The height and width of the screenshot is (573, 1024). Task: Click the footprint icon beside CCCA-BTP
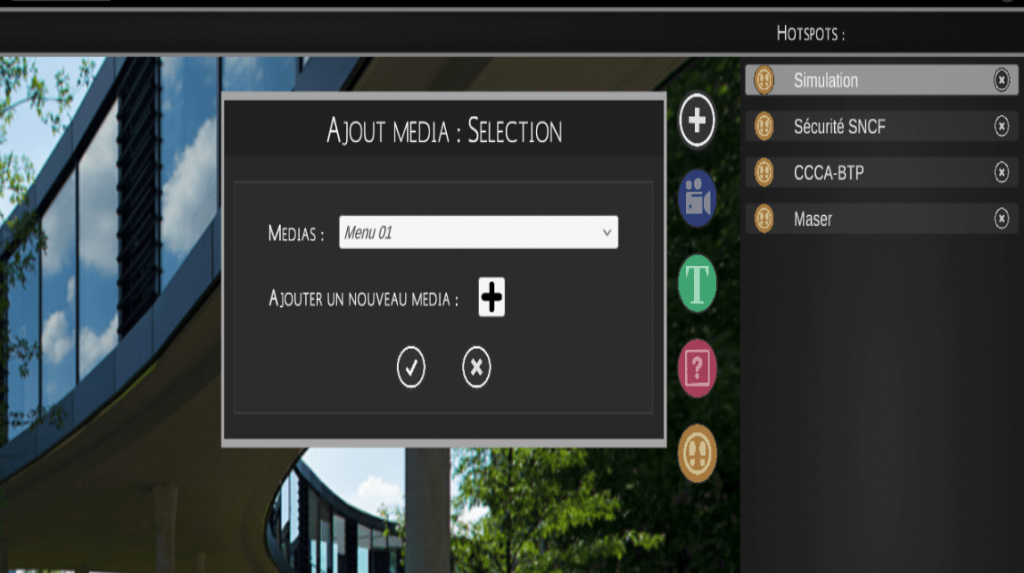(763, 172)
